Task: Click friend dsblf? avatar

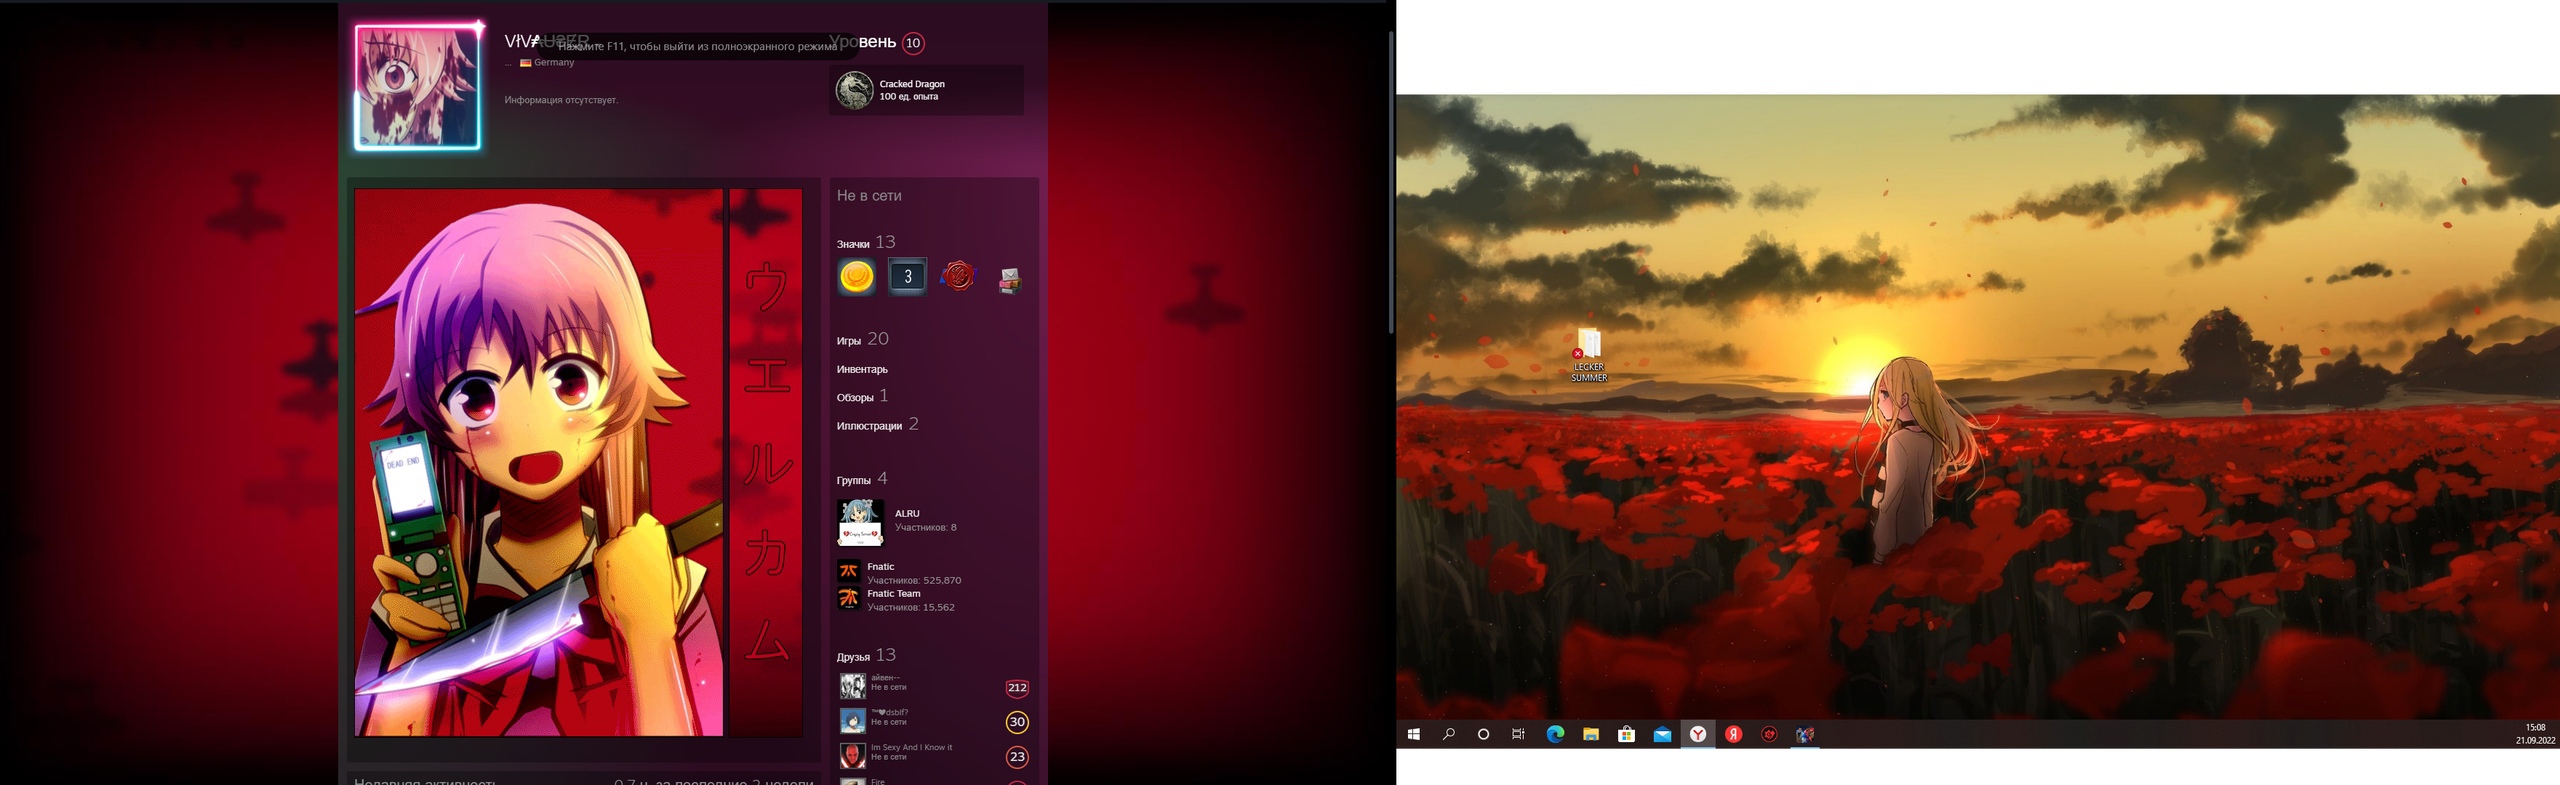Action: click(852, 721)
